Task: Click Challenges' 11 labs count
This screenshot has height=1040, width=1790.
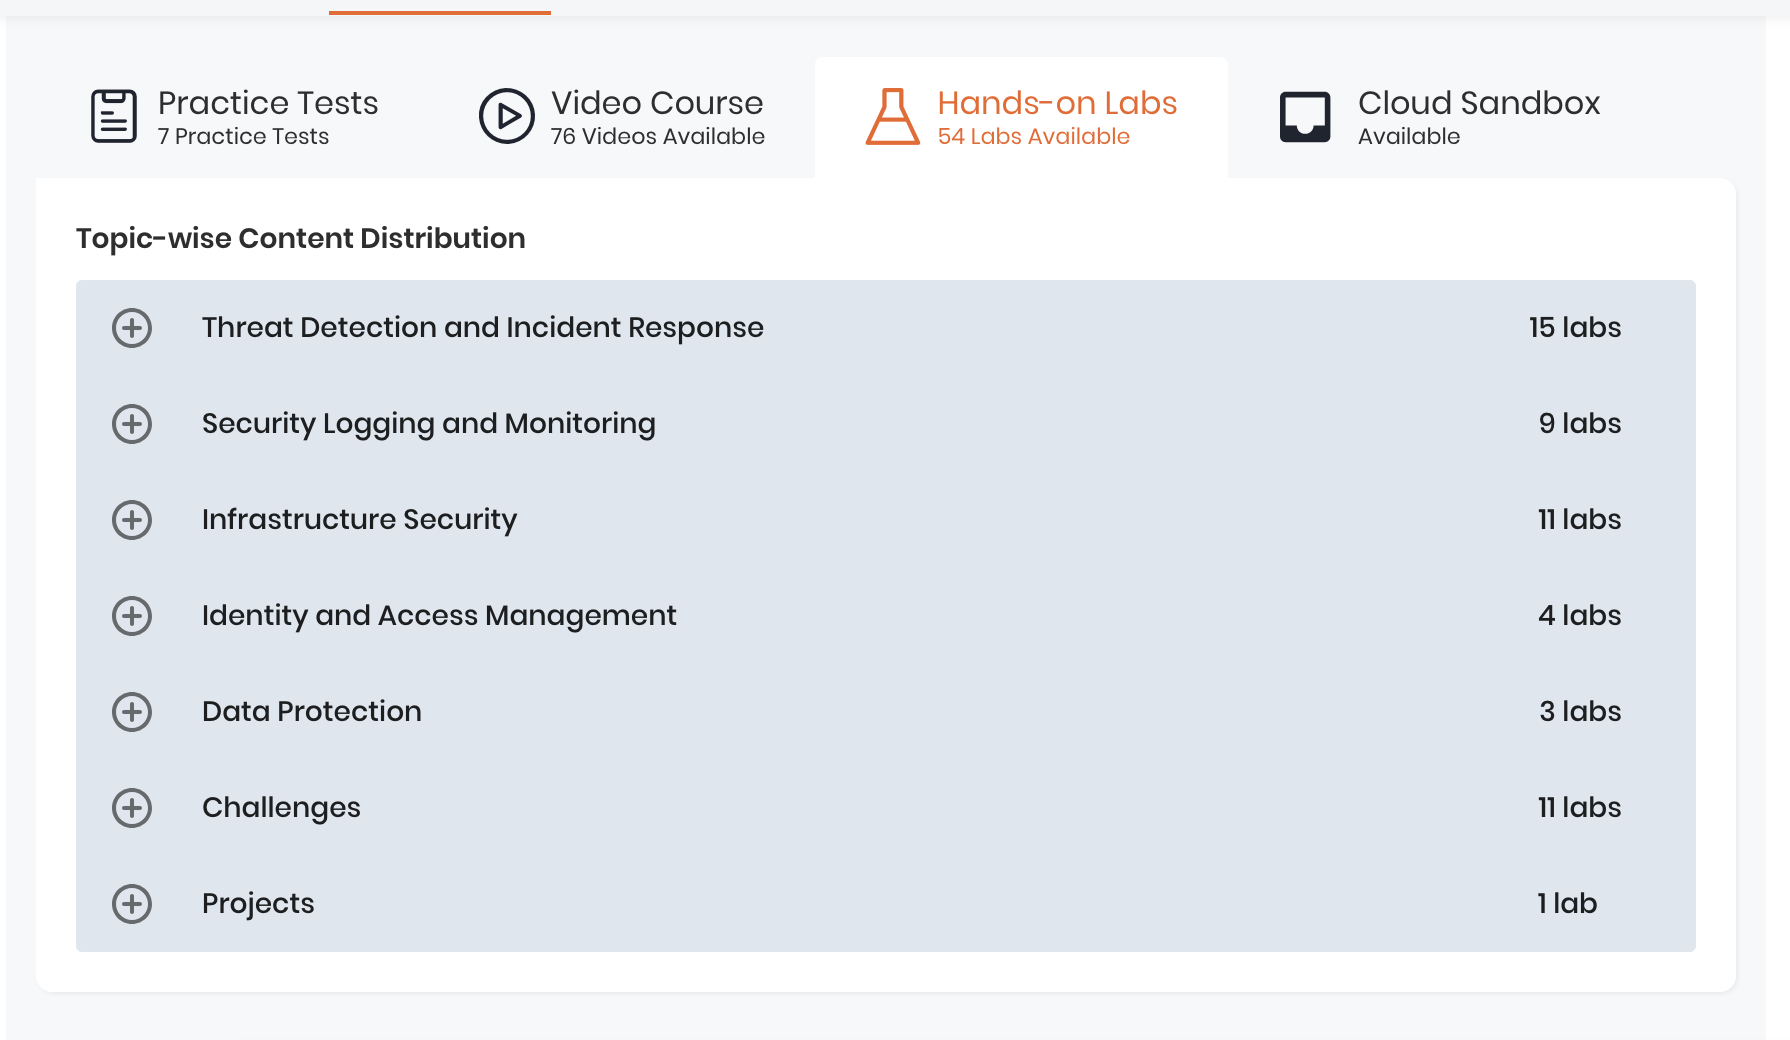Action: tap(1580, 808)
